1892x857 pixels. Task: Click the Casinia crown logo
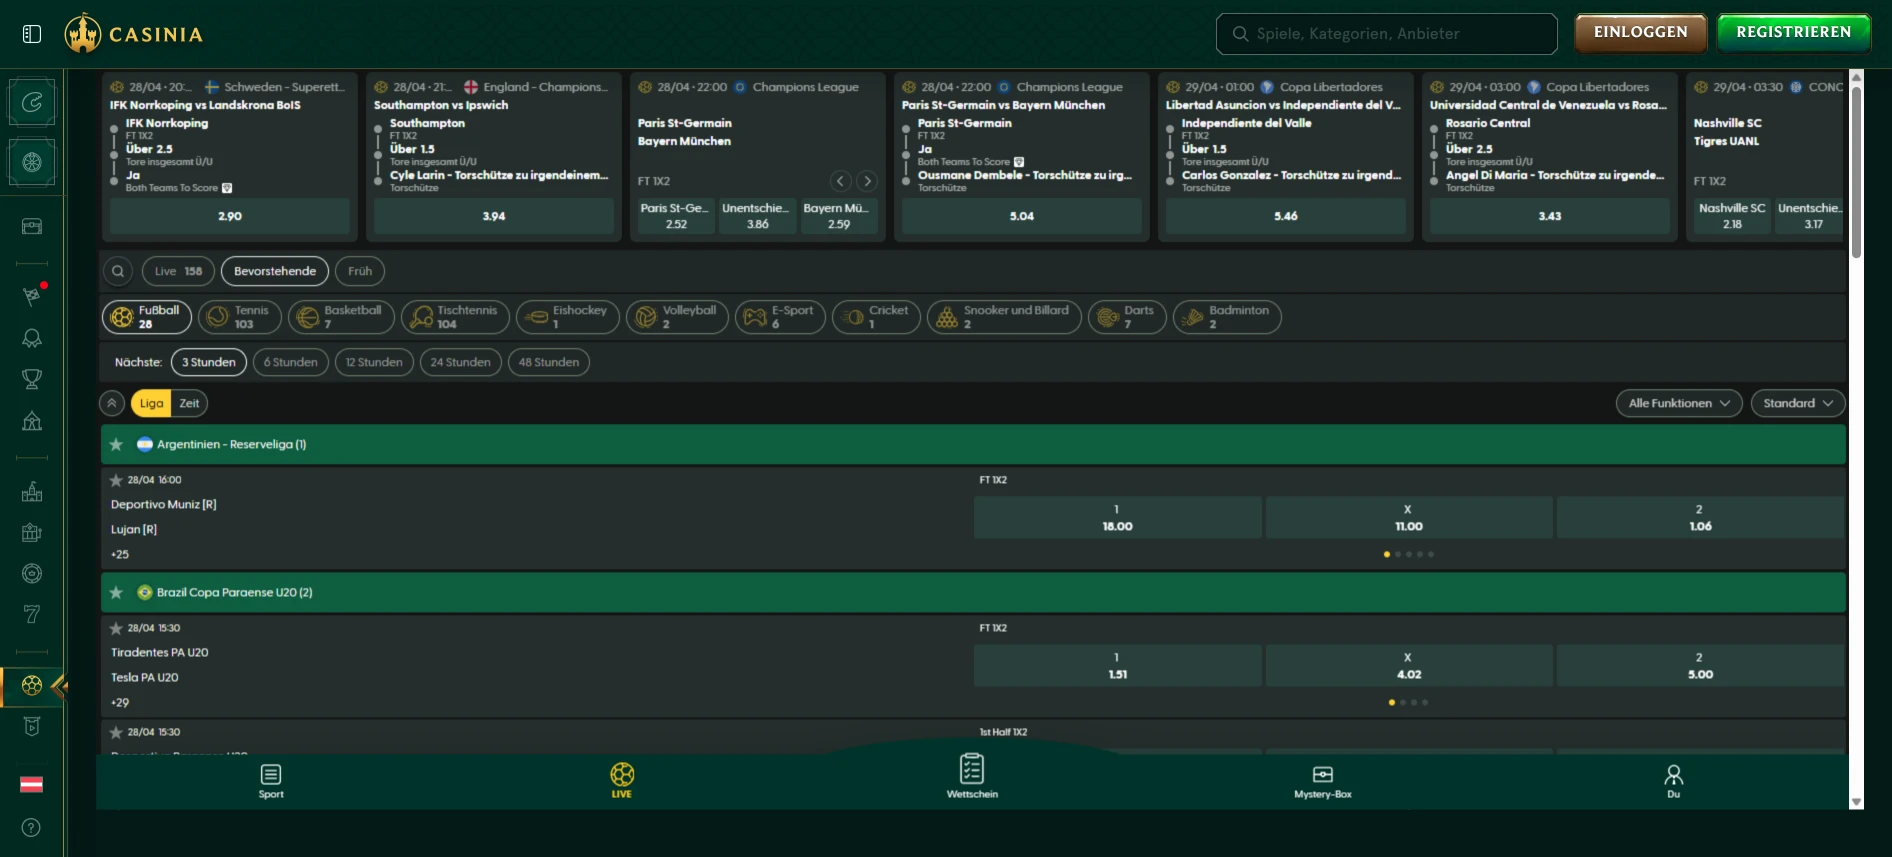pyautogui.click(x=83, y=33)
